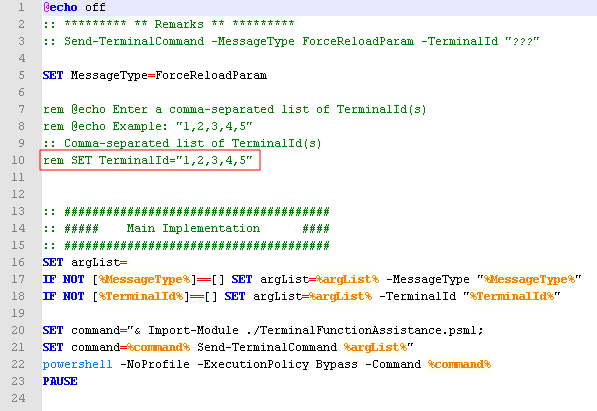
Task: Click '-ExecutionPolicy Bypass' on line 22
Action: [x=277, y=364]
